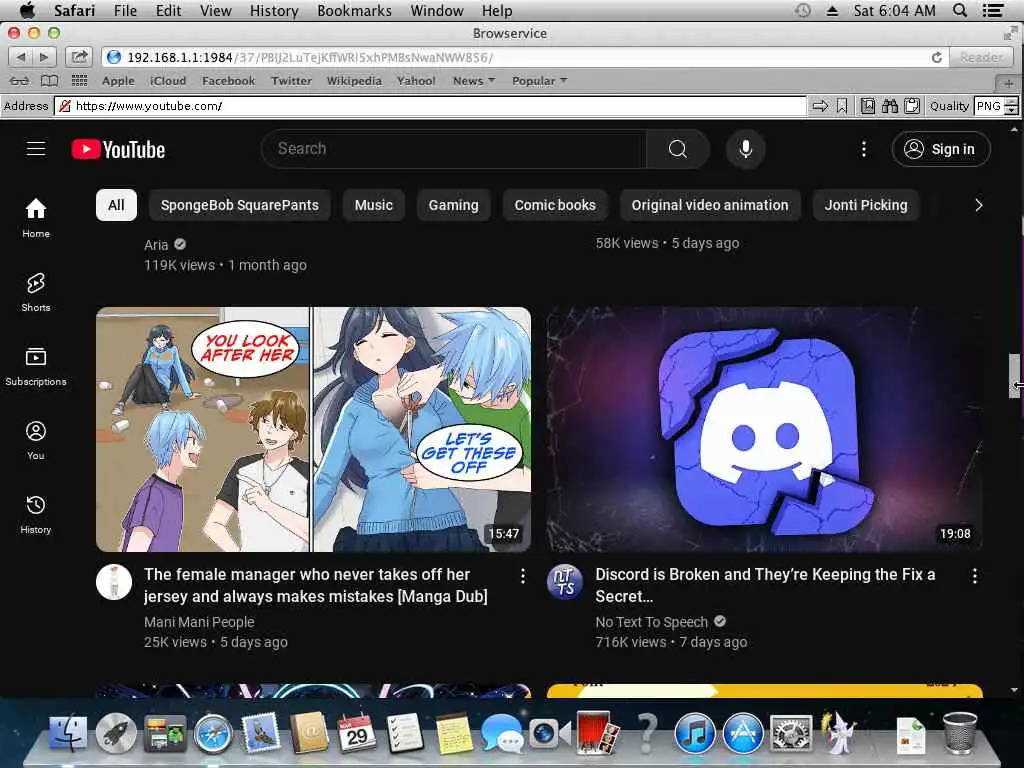The image size is (1024, 768).
Task: Open Shorts in the sidebar
Action: coord(36,292)
